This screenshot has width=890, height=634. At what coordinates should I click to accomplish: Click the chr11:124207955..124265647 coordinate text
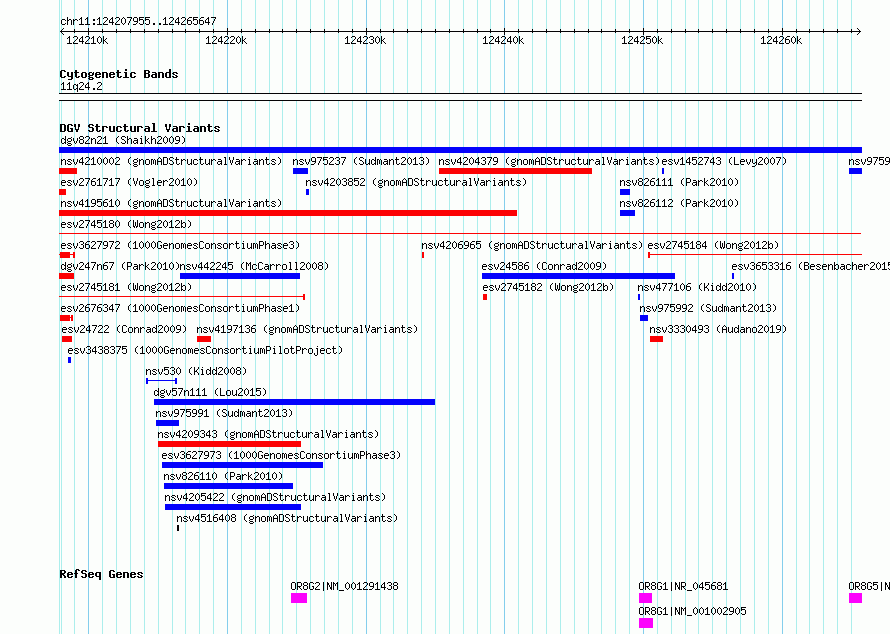[138, 21]
